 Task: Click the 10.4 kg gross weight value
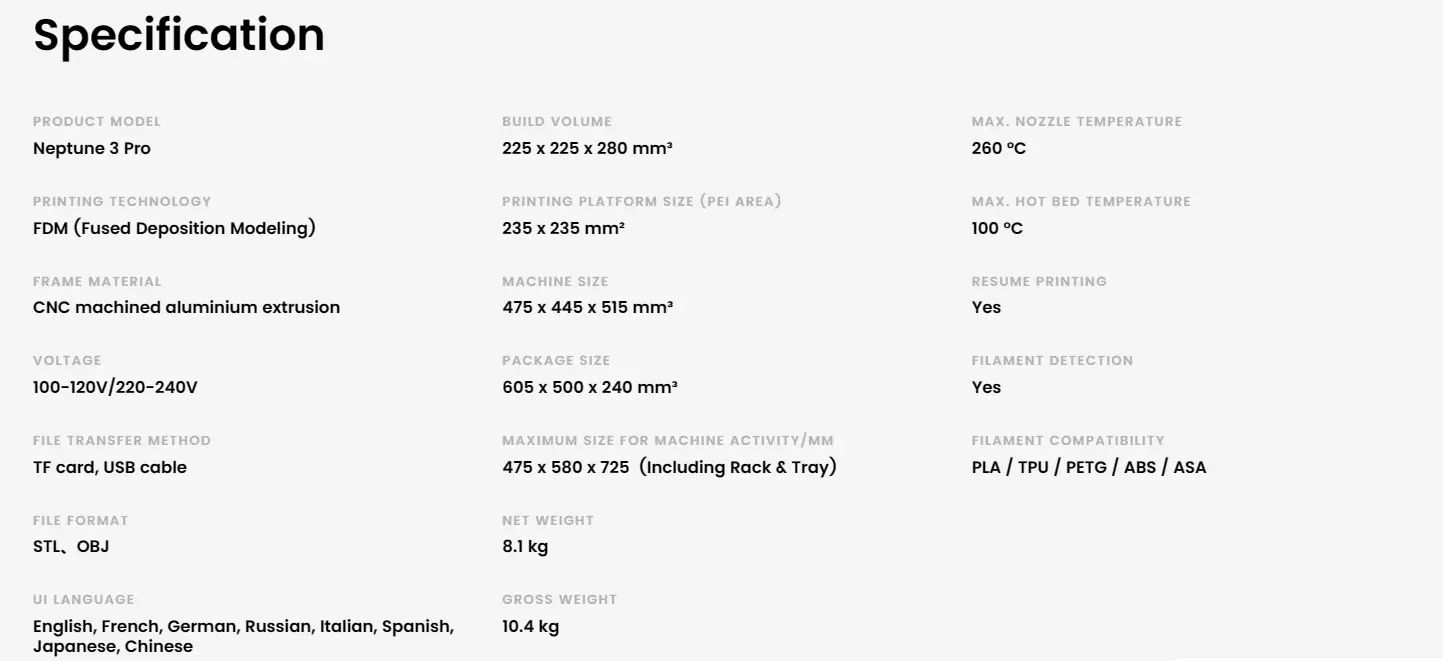pos(530,626)
